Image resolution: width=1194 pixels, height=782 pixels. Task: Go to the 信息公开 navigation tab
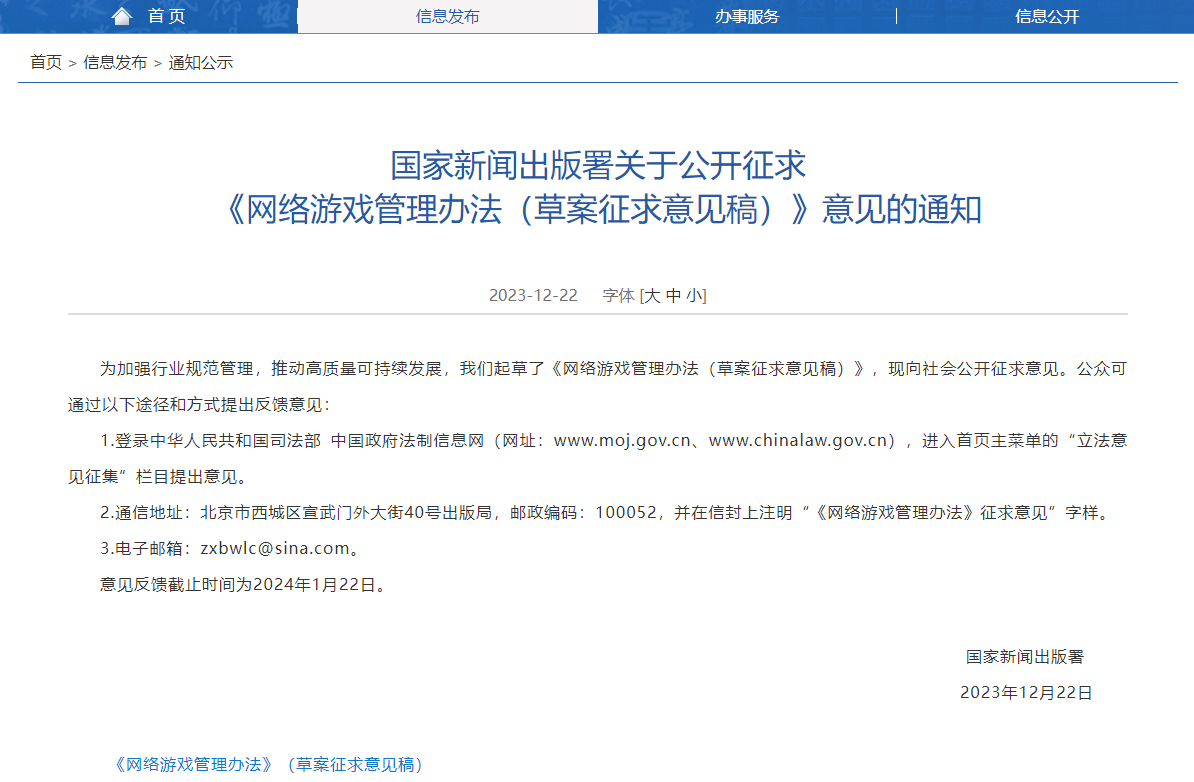click(x=1046, y=16)
